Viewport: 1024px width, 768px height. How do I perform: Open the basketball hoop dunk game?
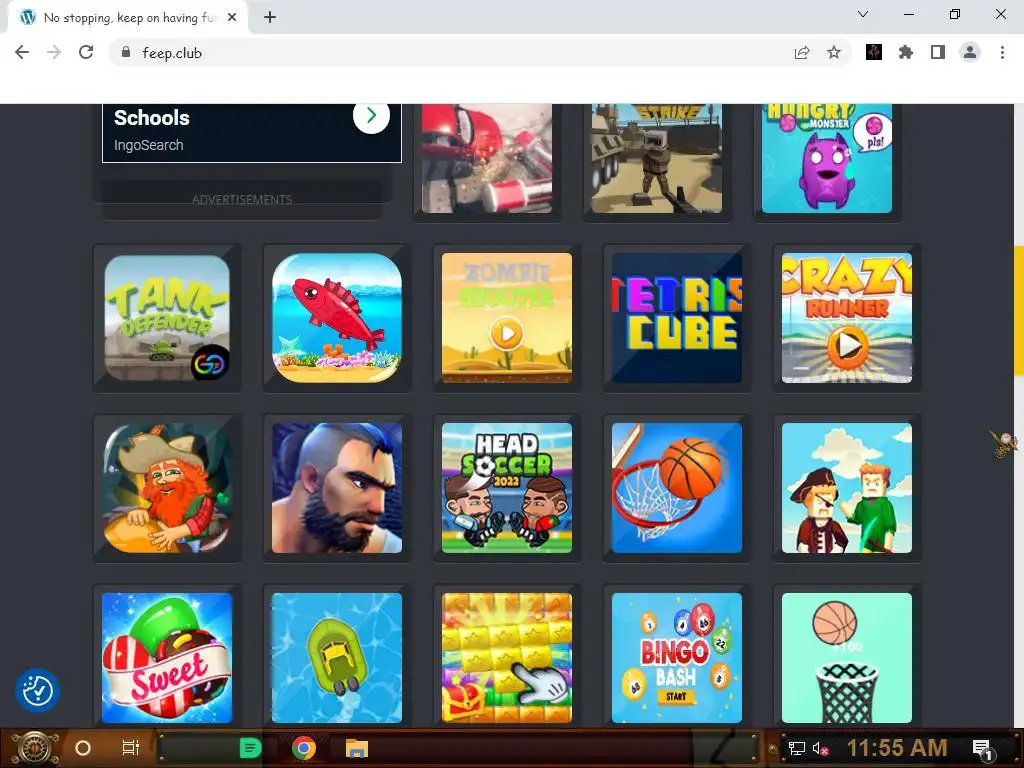[677, 488]
